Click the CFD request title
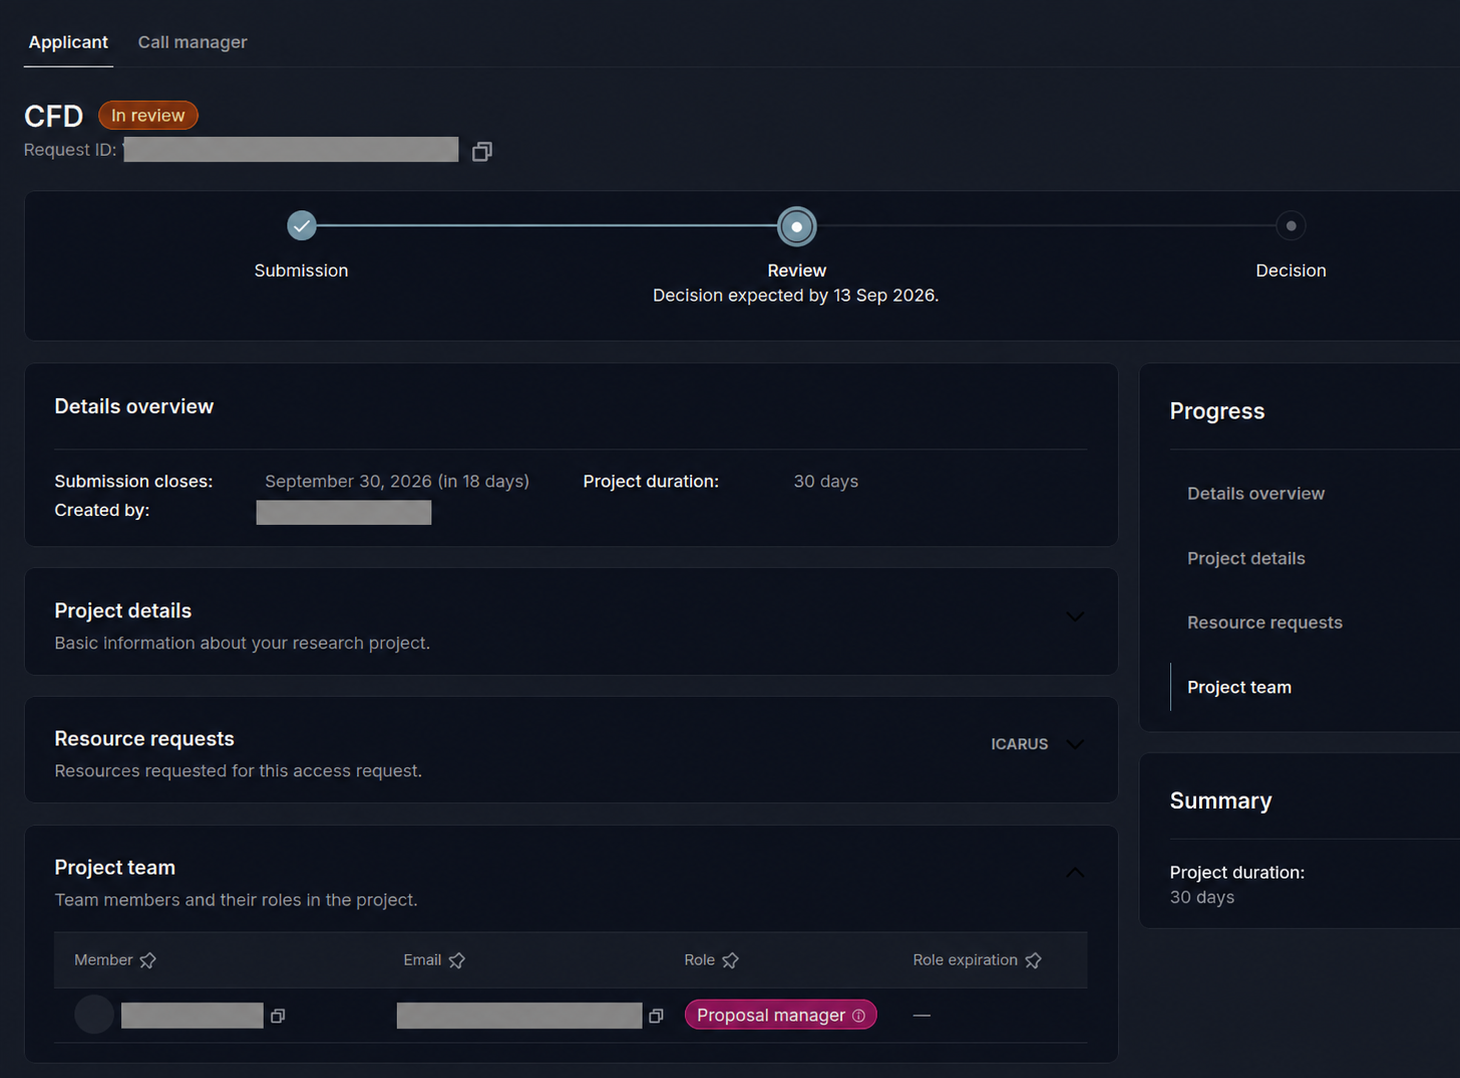1460x1078 pixels. click(53, 116)
